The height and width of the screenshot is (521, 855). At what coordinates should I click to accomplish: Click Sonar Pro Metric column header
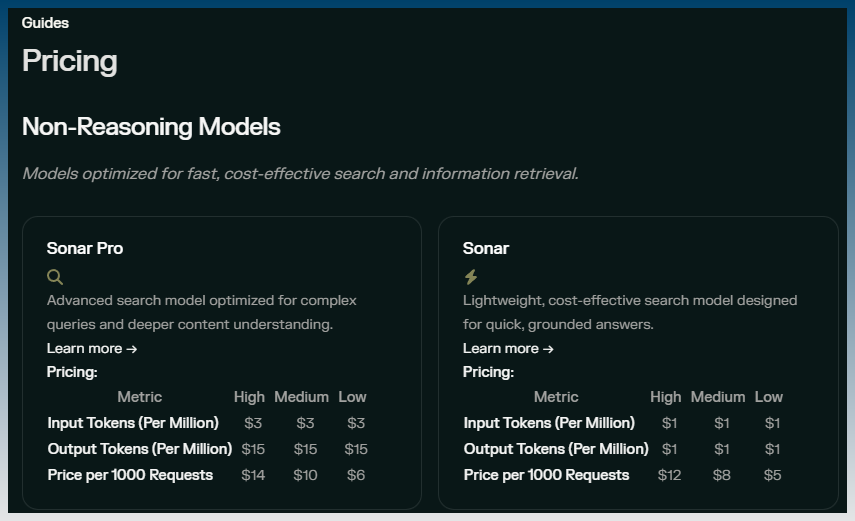(140, 397)
